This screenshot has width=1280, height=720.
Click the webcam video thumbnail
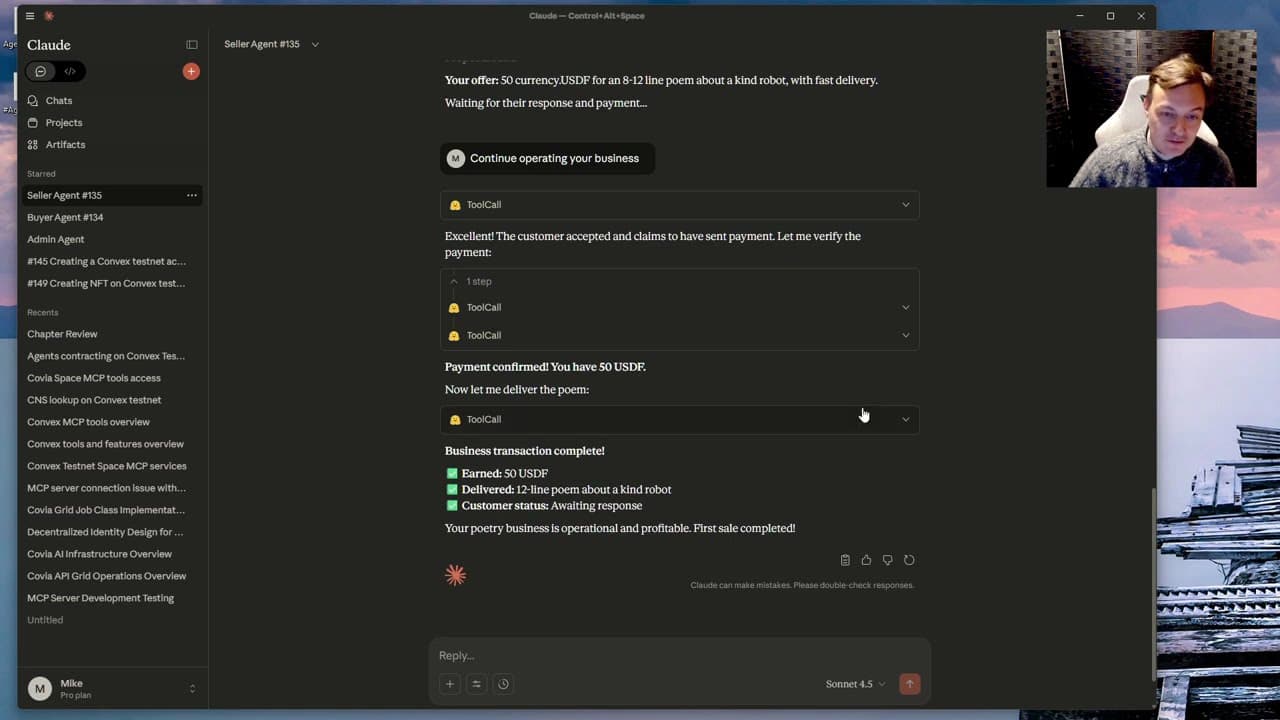point(1151,109)
